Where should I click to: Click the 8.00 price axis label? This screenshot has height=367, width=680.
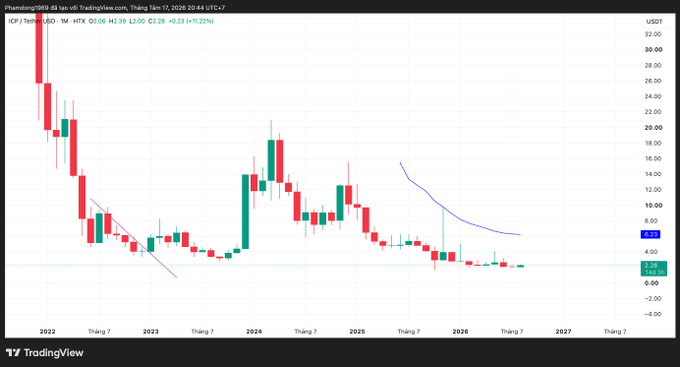[x=651, y=221]
